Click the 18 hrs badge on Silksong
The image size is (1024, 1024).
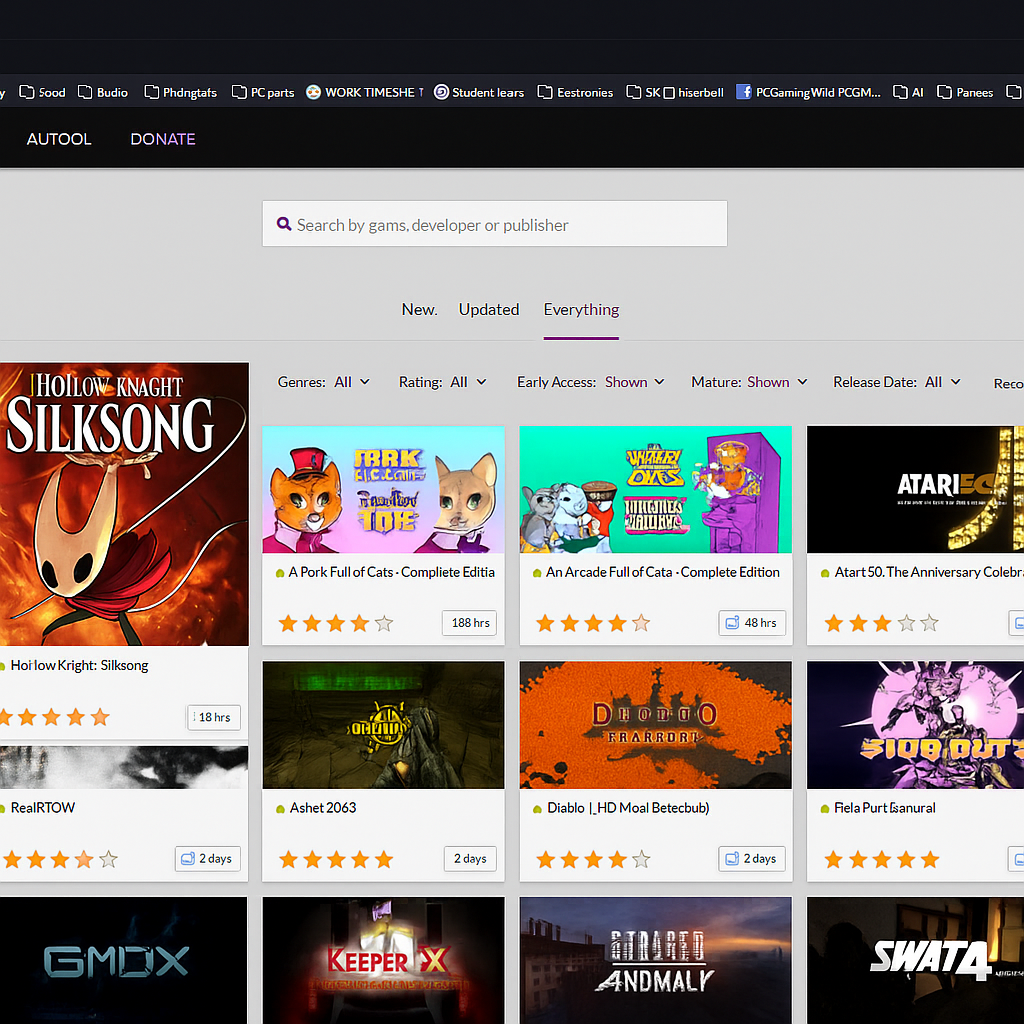[x=214, y=717]
